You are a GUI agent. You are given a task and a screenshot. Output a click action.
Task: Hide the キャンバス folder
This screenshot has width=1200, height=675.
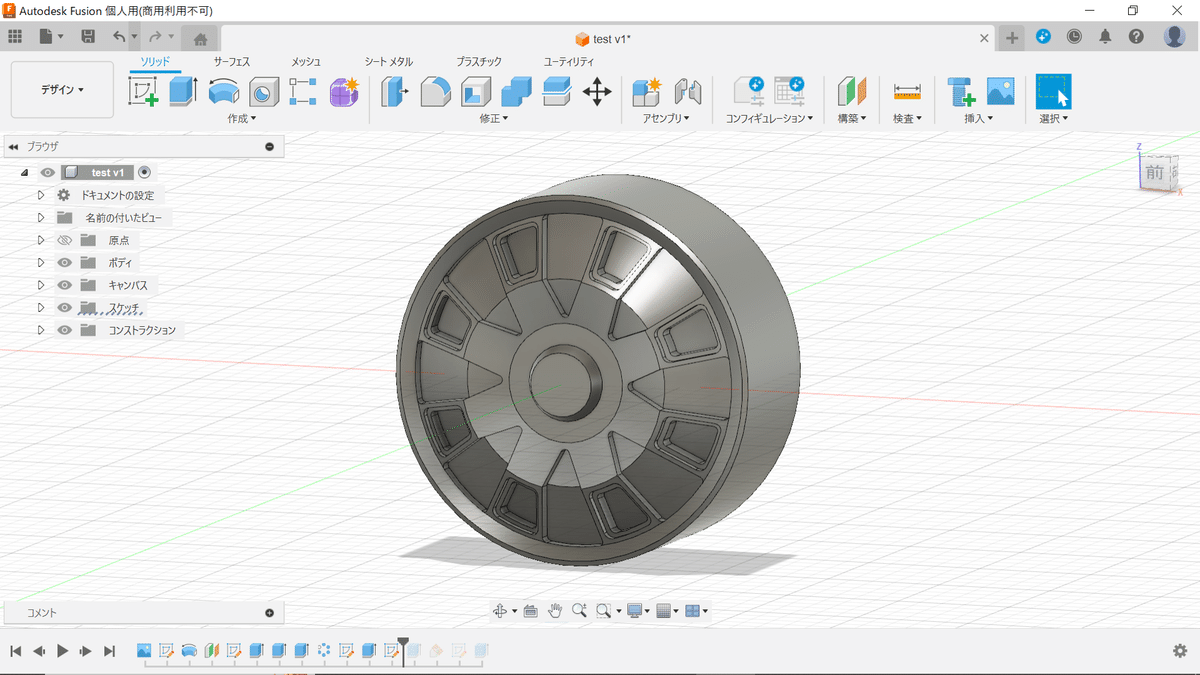pos(65,285)
